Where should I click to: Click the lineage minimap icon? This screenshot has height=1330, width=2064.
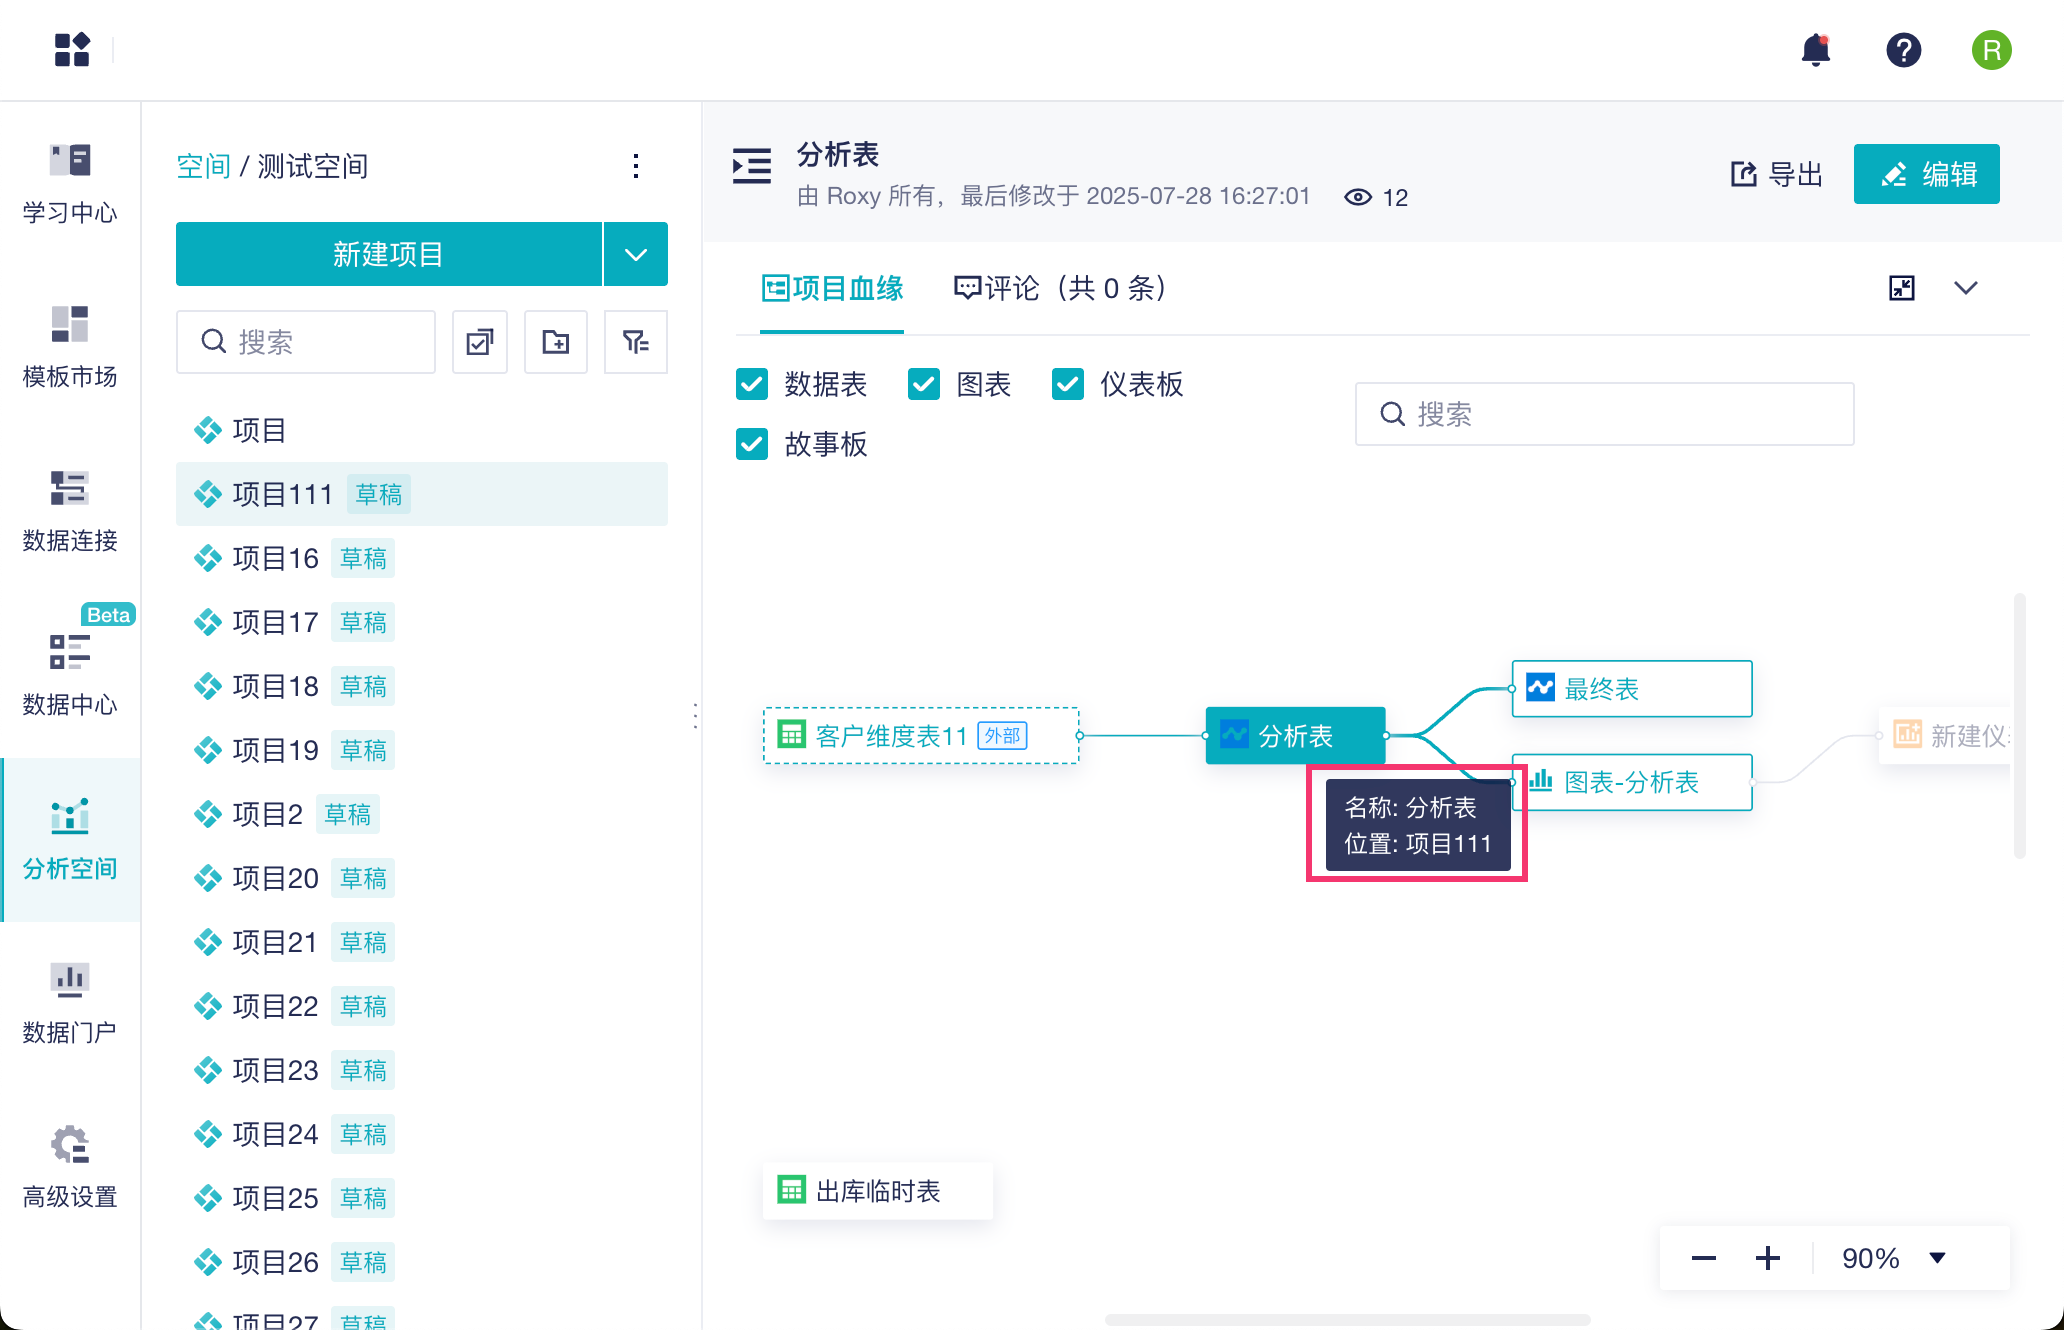(1901, 288)
